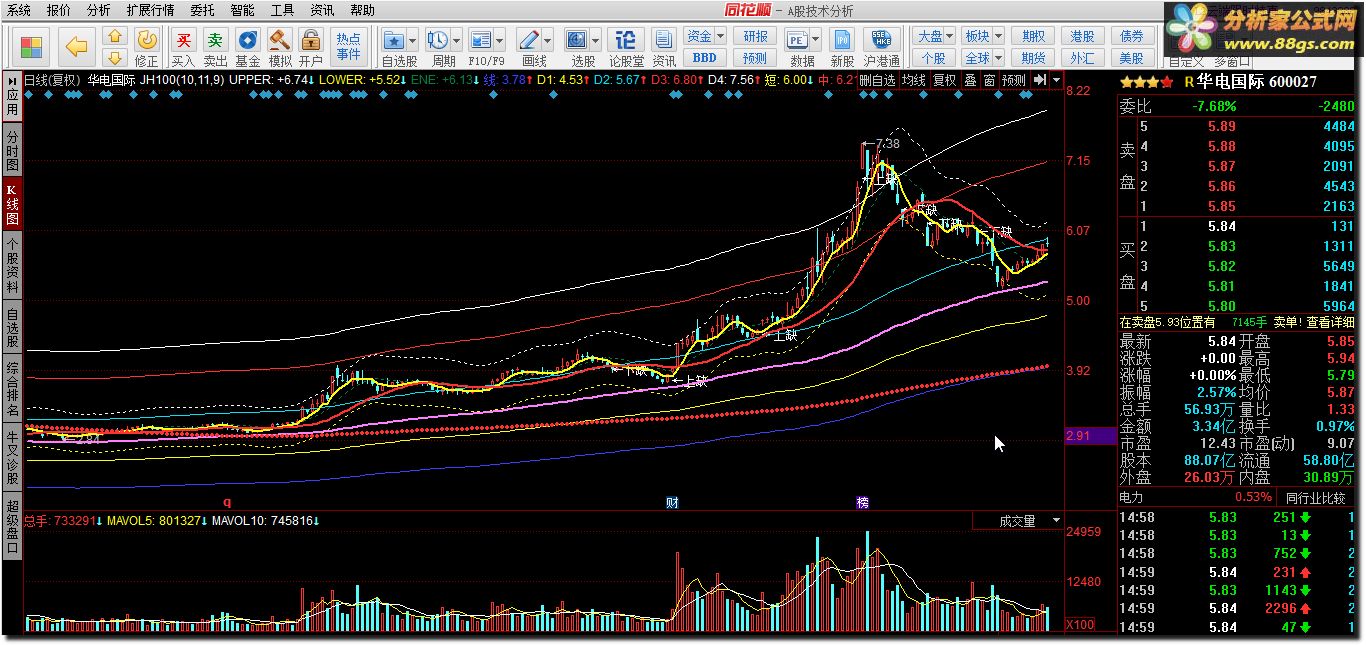The image size is (1366, 645).
Task: Expand the 周期 period dropdown arrow
Action: 456,40
